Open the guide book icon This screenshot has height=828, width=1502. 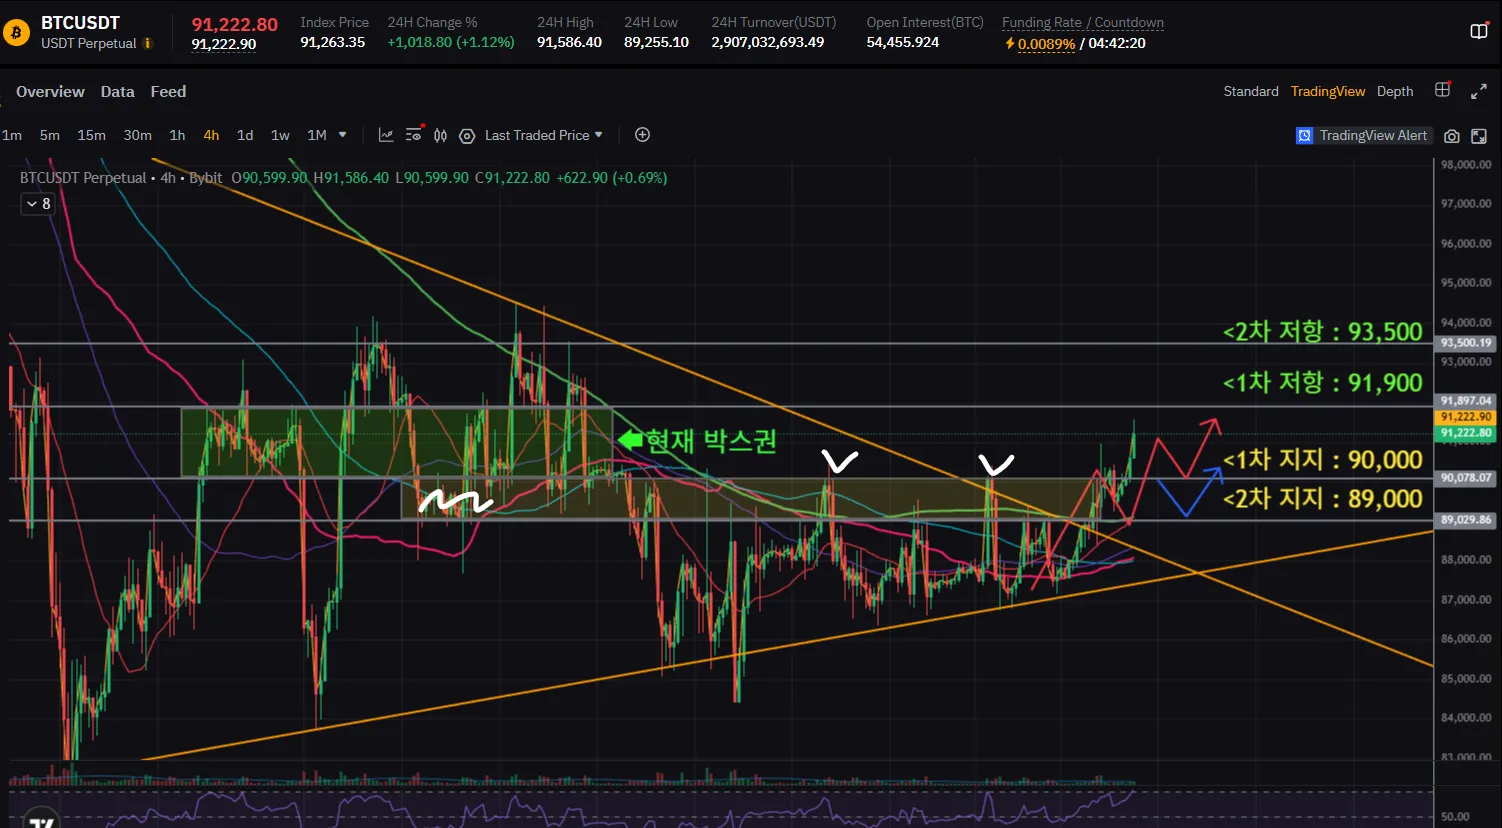1479,31
